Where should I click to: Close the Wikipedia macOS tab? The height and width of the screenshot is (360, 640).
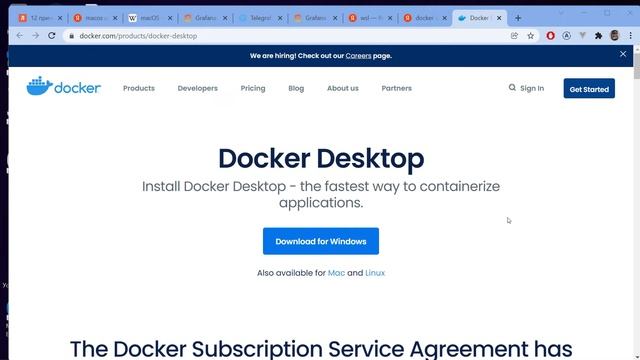click(x=170, y=18)
